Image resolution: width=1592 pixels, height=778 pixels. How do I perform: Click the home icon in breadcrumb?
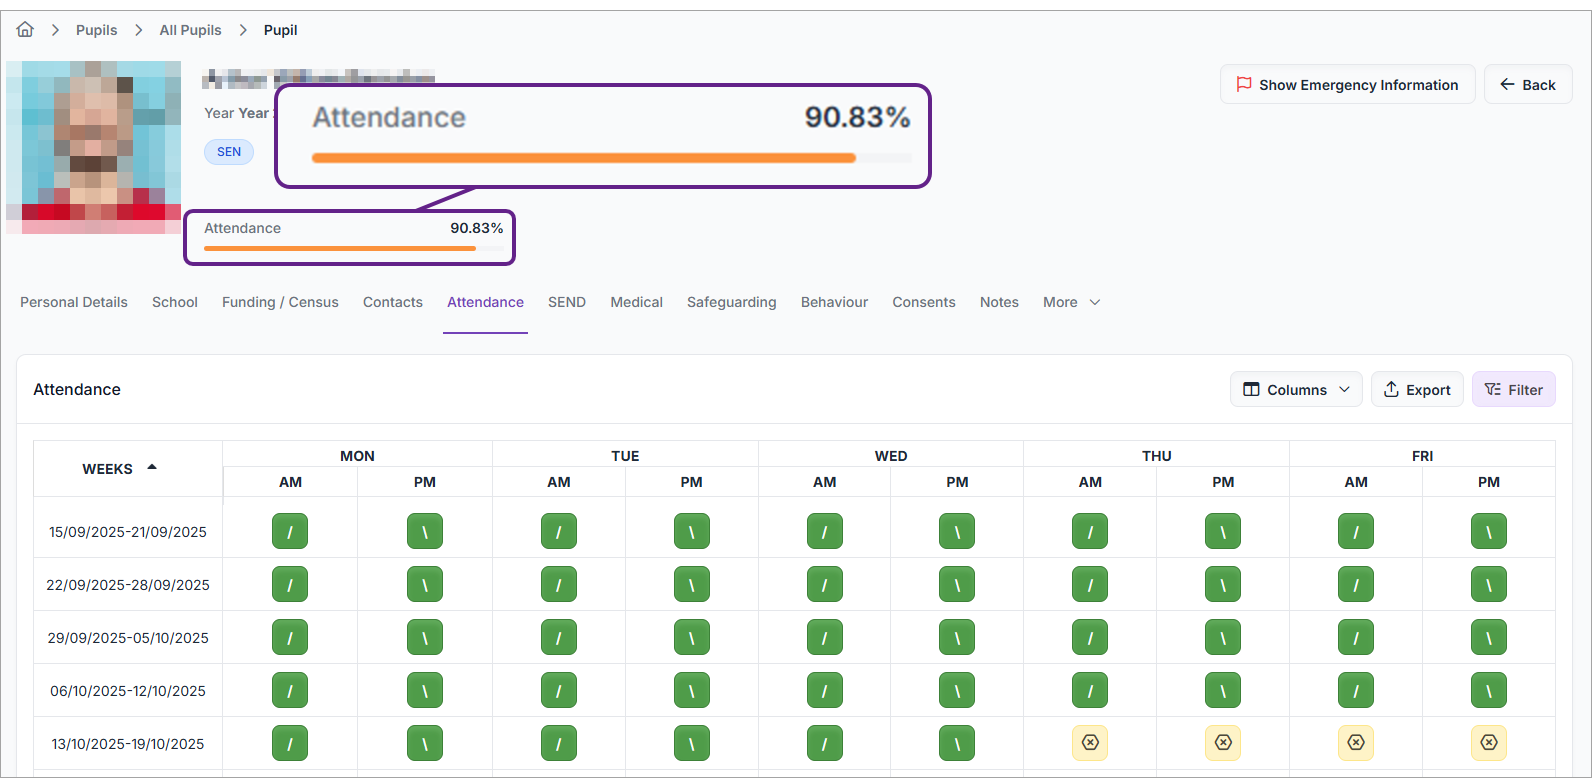pyautogui.click(x=25, y=30)
